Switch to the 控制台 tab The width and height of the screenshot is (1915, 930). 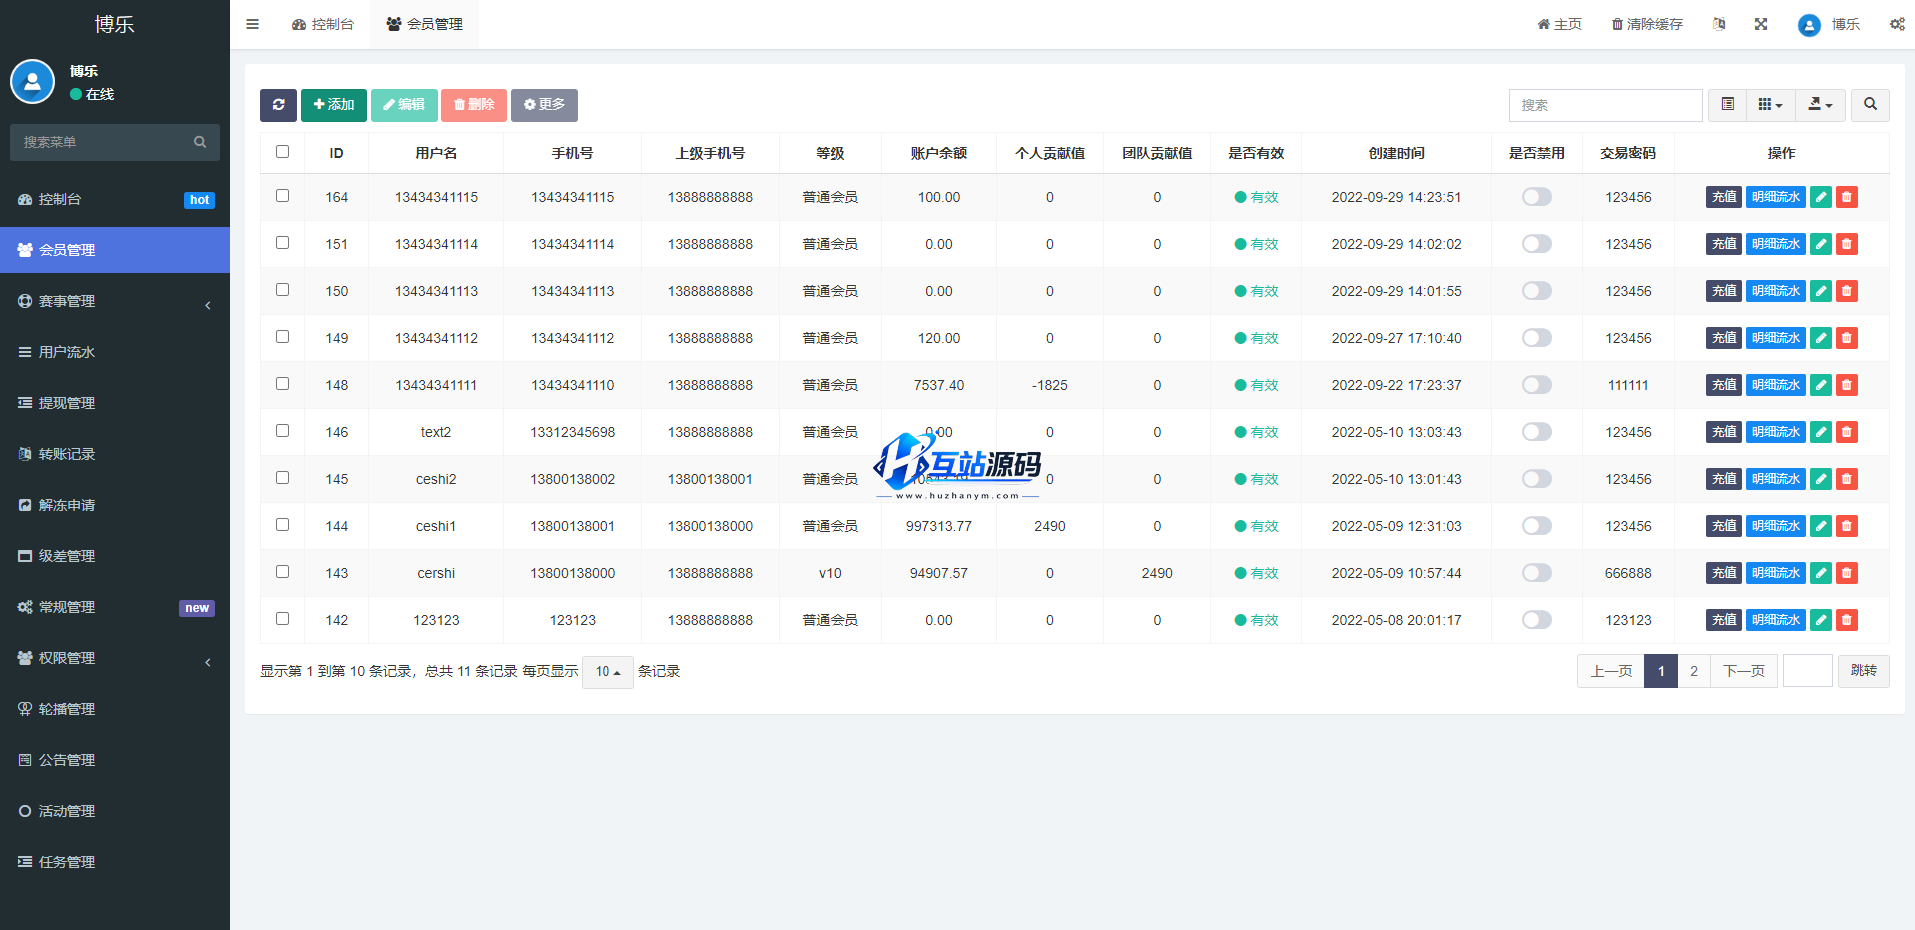point(323,24)
